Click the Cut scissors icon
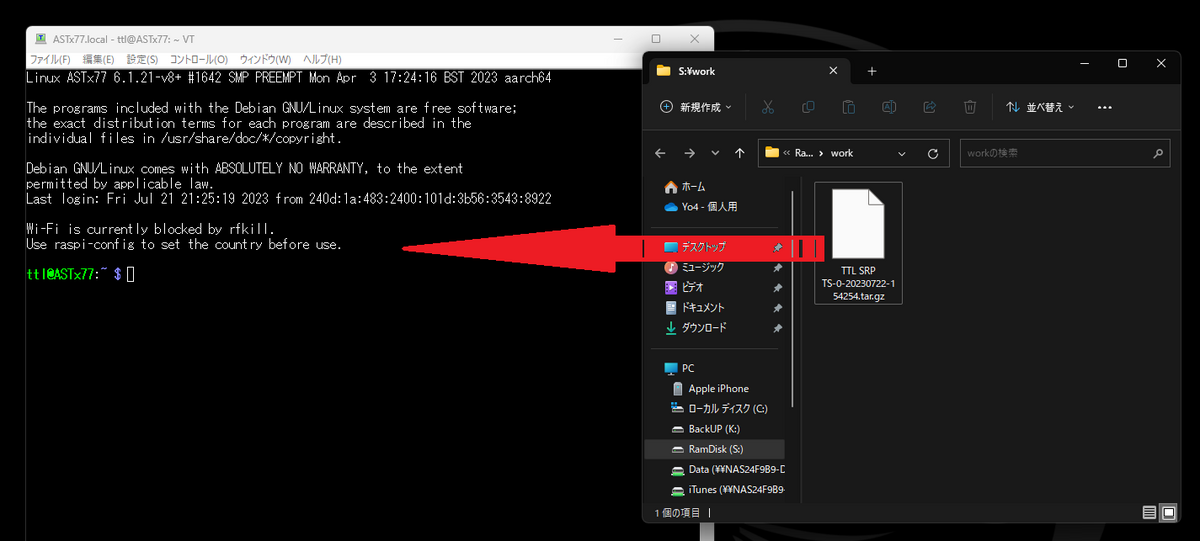Screen dimensions: 1200x541 pos(768,107)
